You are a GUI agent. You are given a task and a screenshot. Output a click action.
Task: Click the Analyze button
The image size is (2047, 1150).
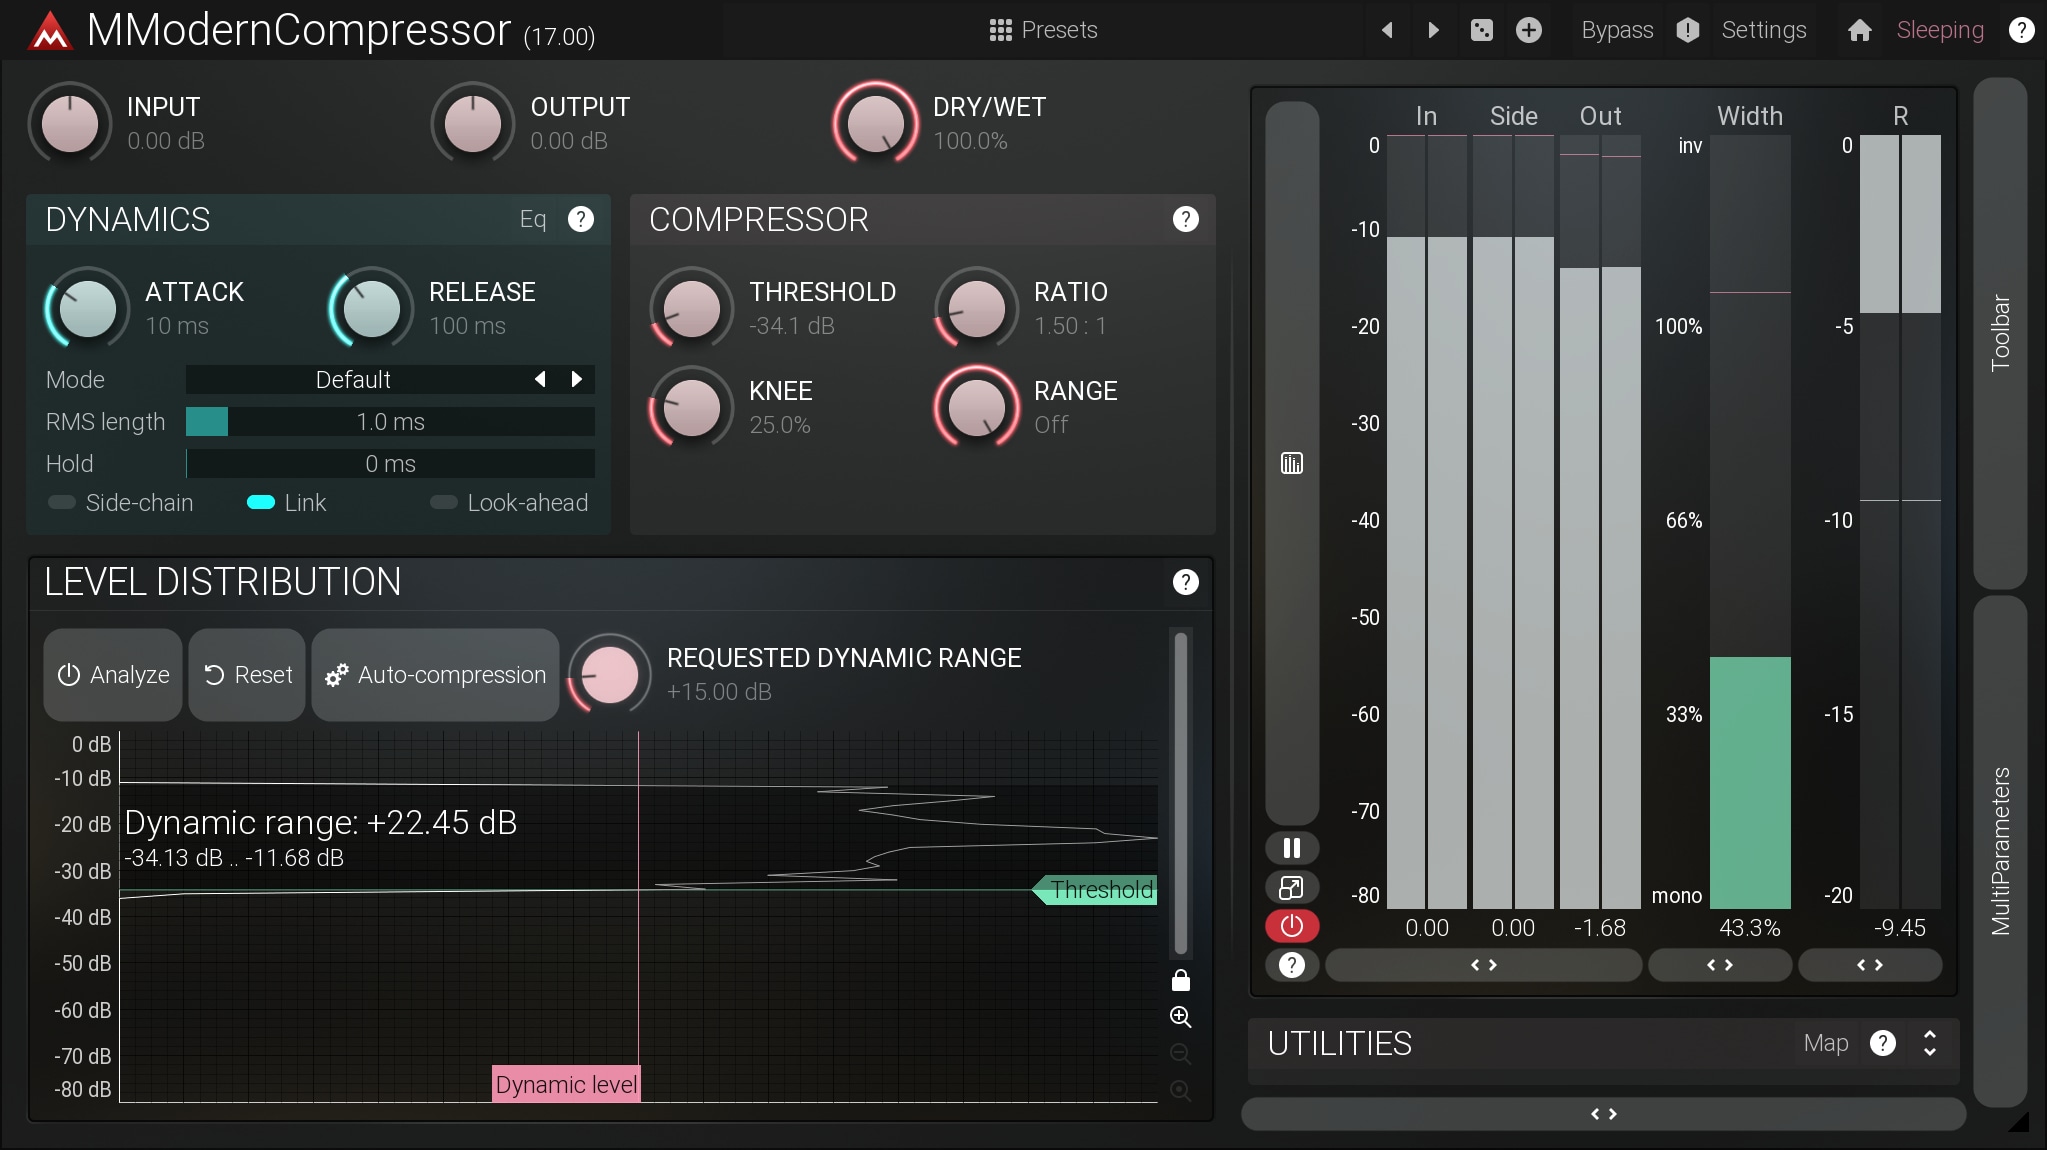(x=113, y=675)
